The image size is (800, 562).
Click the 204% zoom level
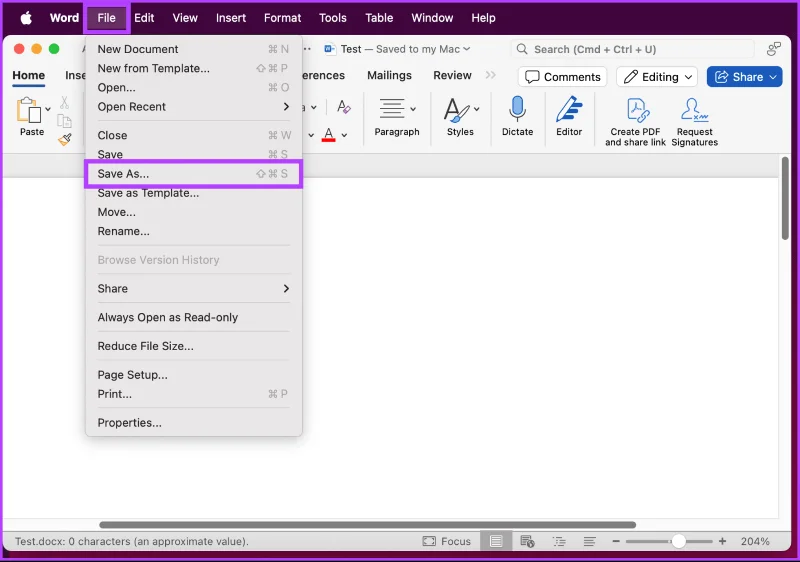click(755, 541)
